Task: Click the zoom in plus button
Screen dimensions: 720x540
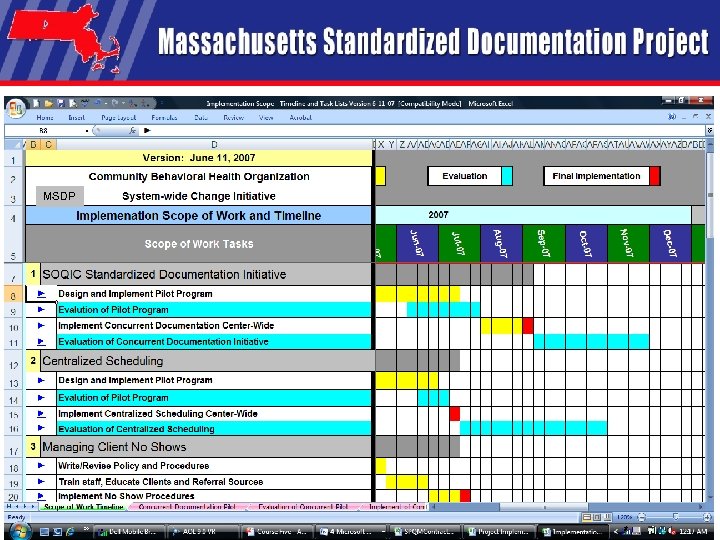Action: tap(707, 517)
